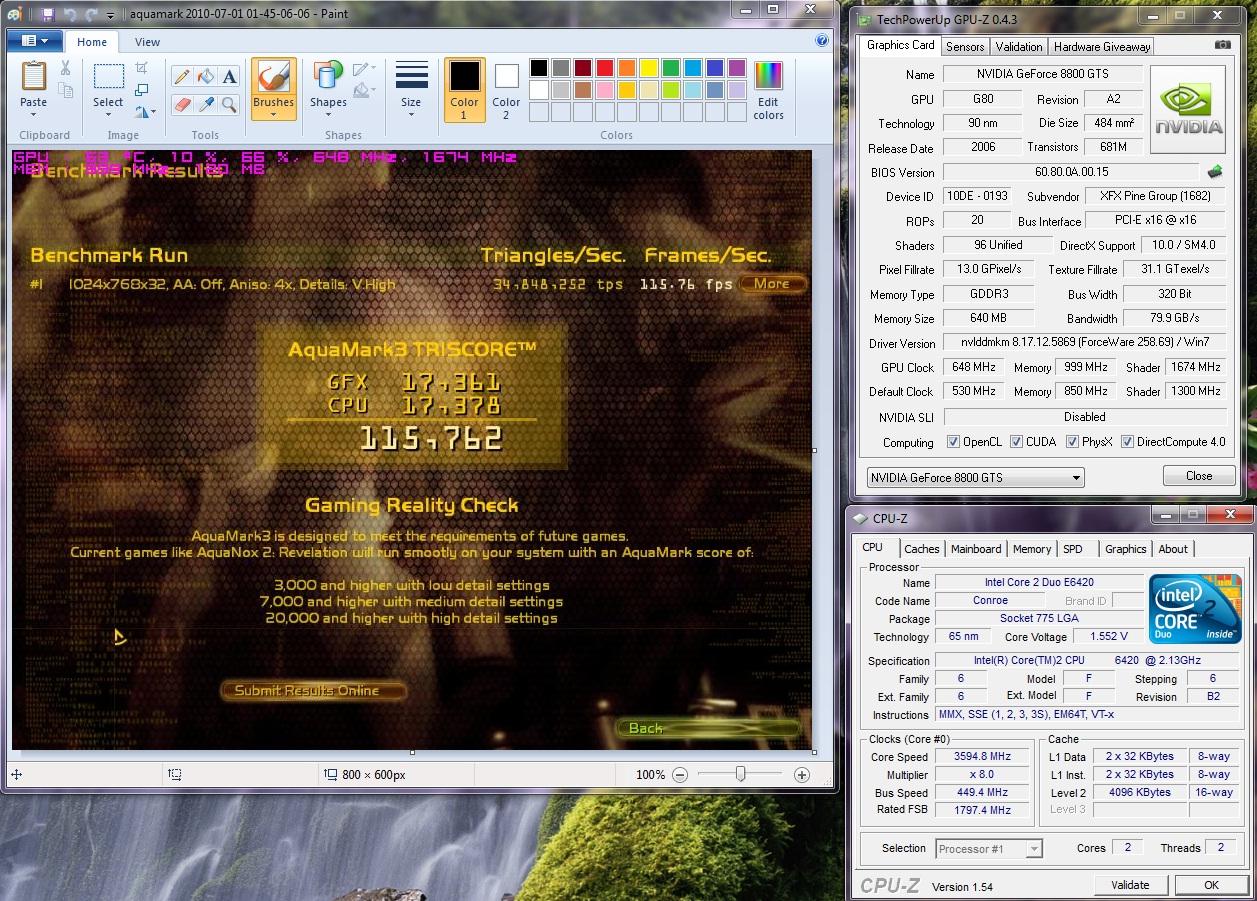Toggle the CUDA checkbox in GPU-Z

1016,442
